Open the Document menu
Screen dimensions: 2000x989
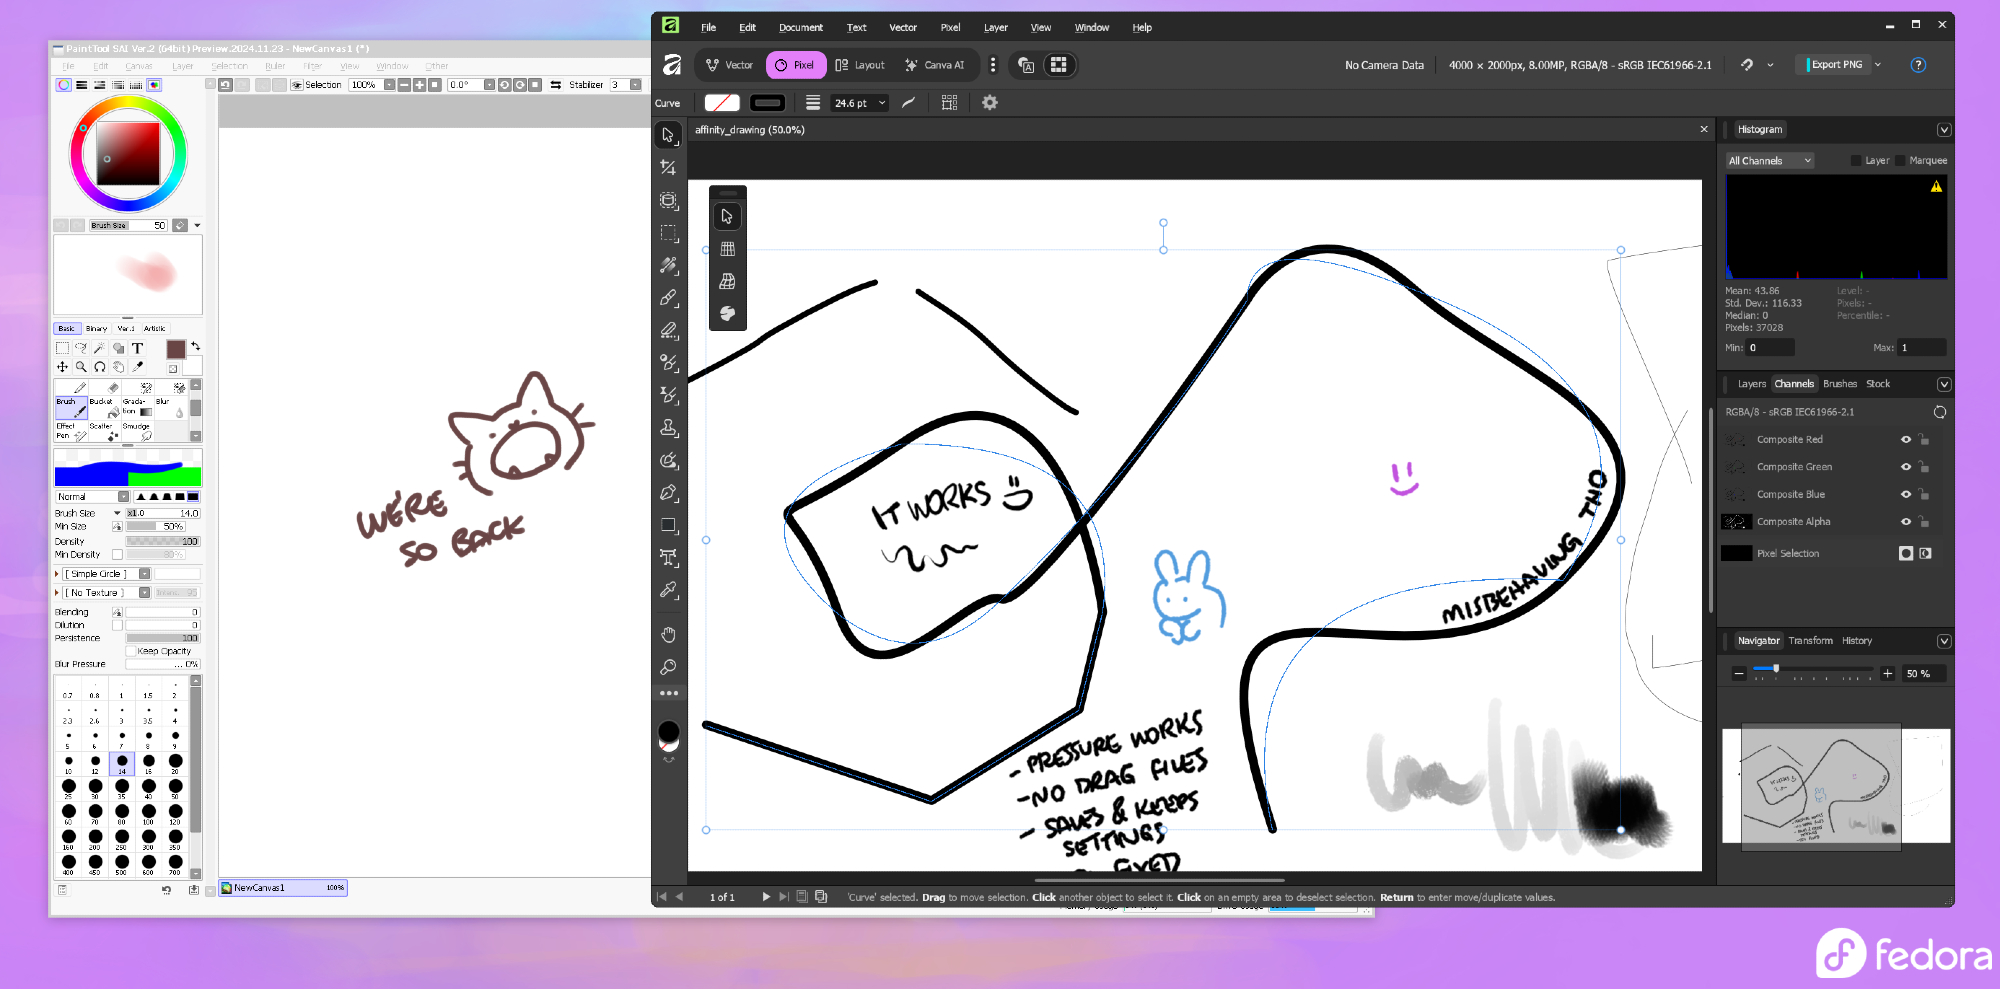coord(800,28)
